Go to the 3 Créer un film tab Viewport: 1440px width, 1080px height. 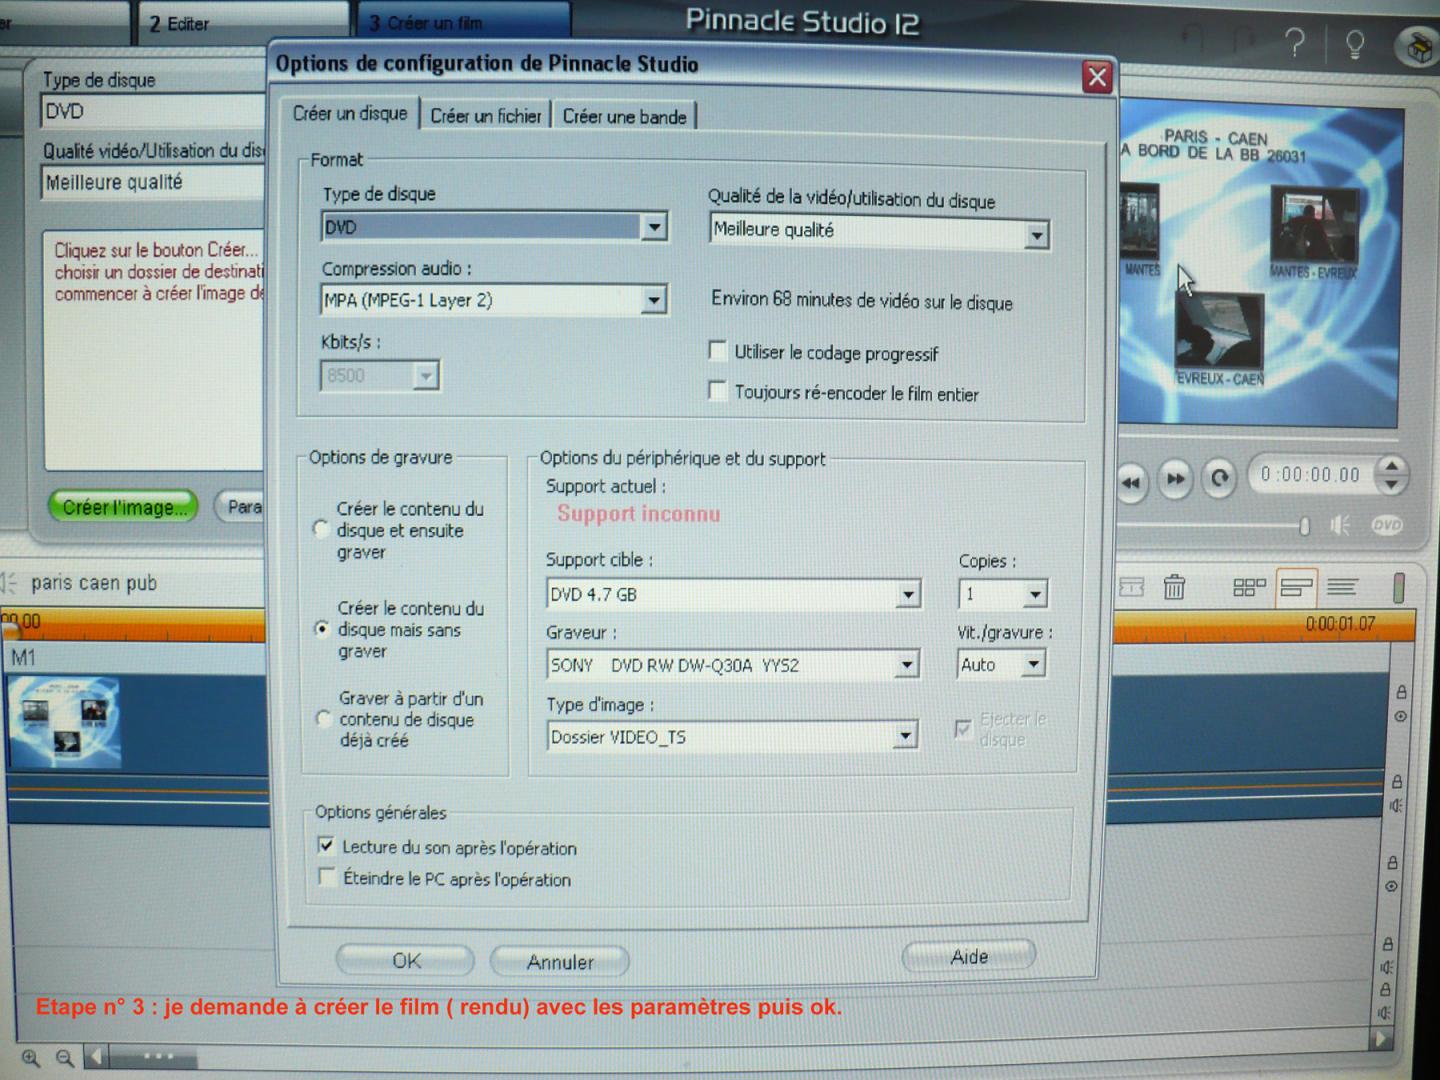462,23
